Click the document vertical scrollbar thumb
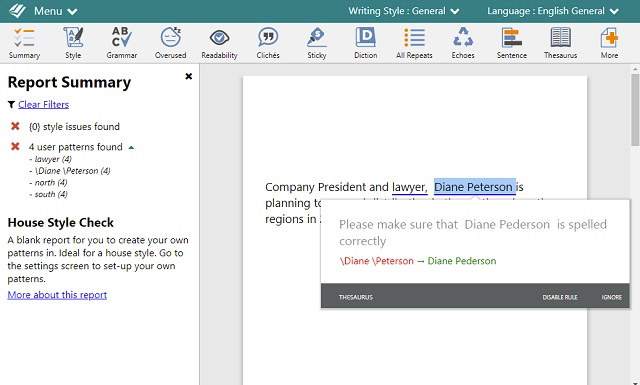Viewport: 640px width, 385px height. tap(635, 110)
